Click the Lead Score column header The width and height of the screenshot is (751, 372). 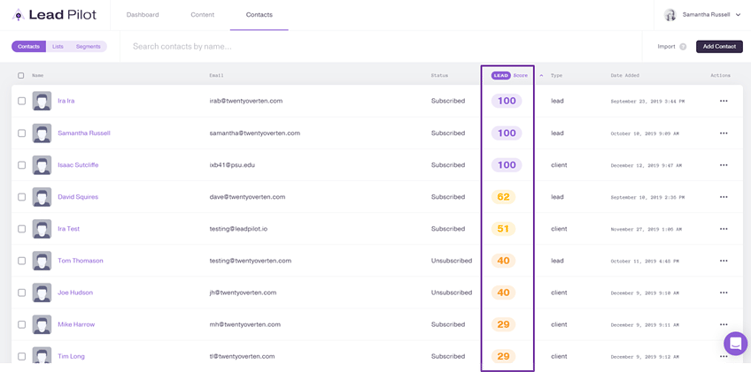[x=509, y=76]
